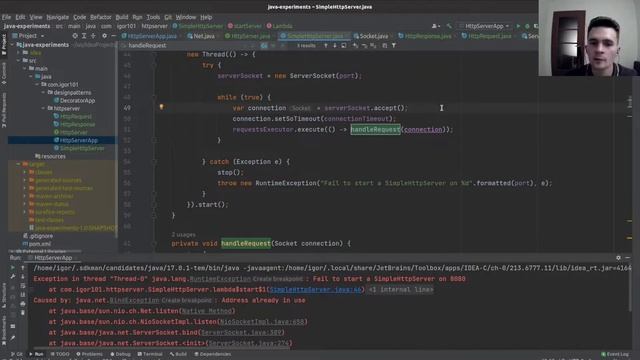Click the scroll up arrow in Run console
Viewport: 640px width, 360px height.
(23, 268)
